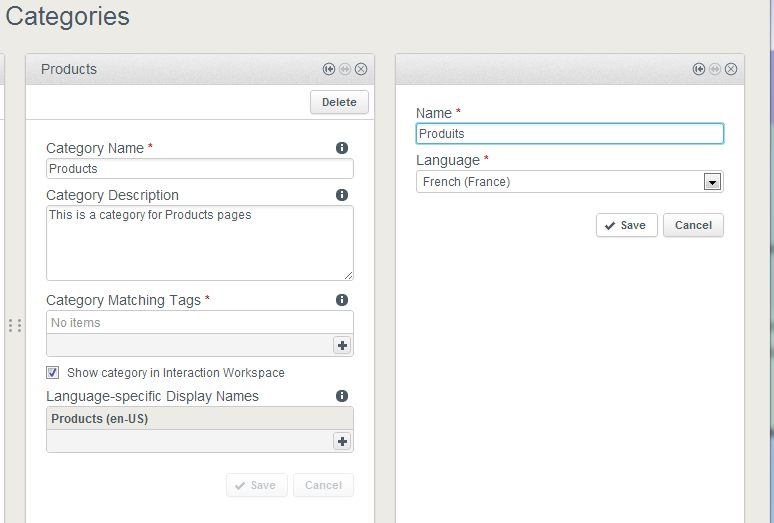Viewport: 774px width, 523px height.
Task: Save the Produits display name
Action: (x=626, y=225)
